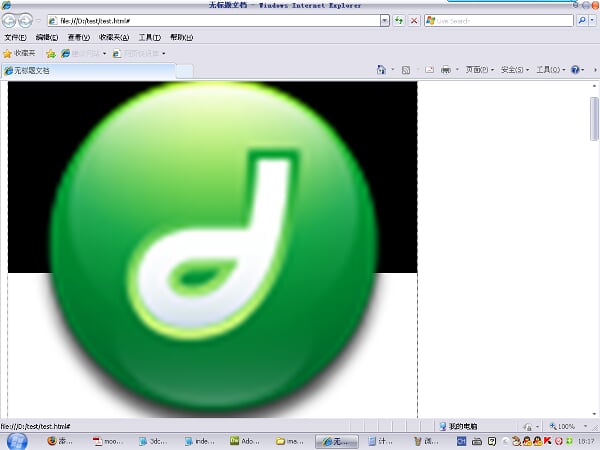This screenshot has height=450, width=600.
Task: Click the search magnifier button
Action: tap(582, 21)
